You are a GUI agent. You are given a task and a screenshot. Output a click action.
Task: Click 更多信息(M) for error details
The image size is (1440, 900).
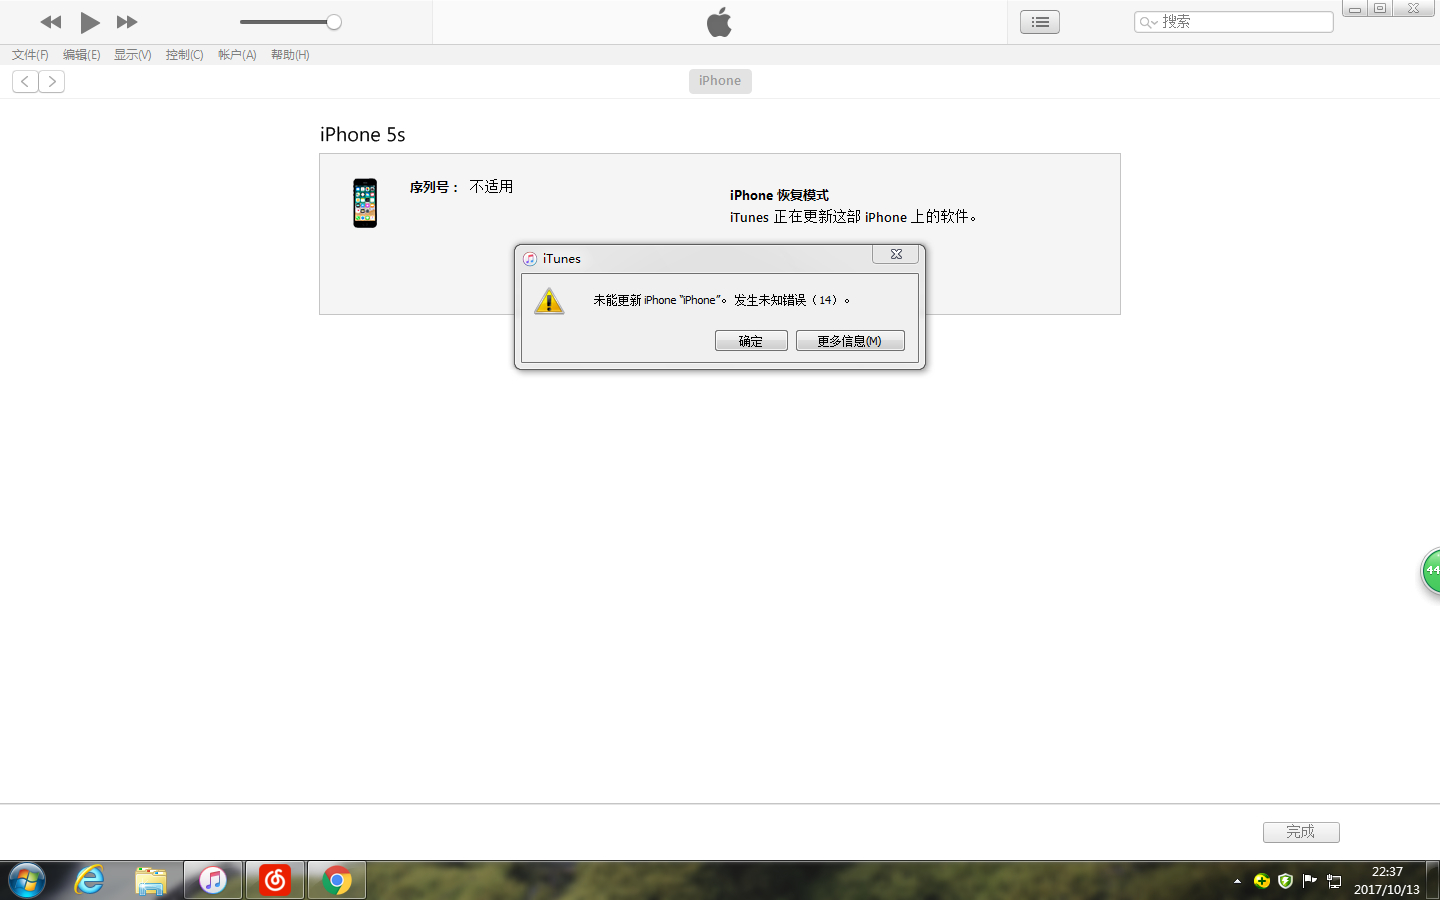[850, 341]
